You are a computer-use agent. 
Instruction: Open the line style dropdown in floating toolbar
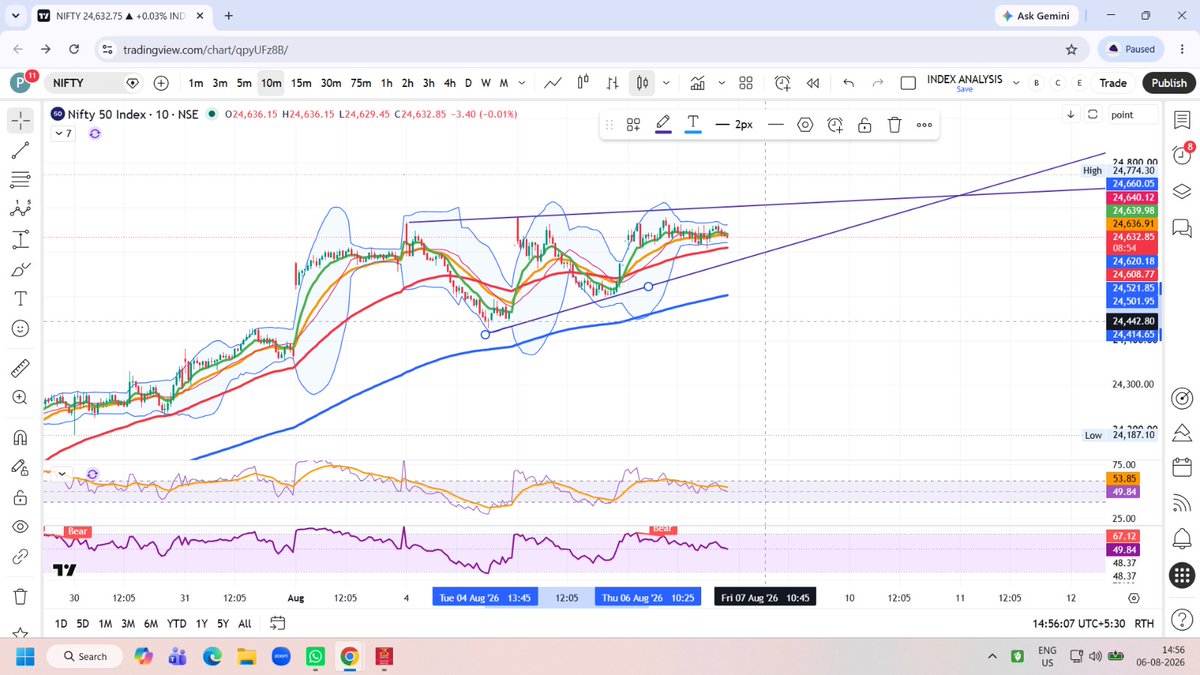pyautogui.click(x=775, y=125)
